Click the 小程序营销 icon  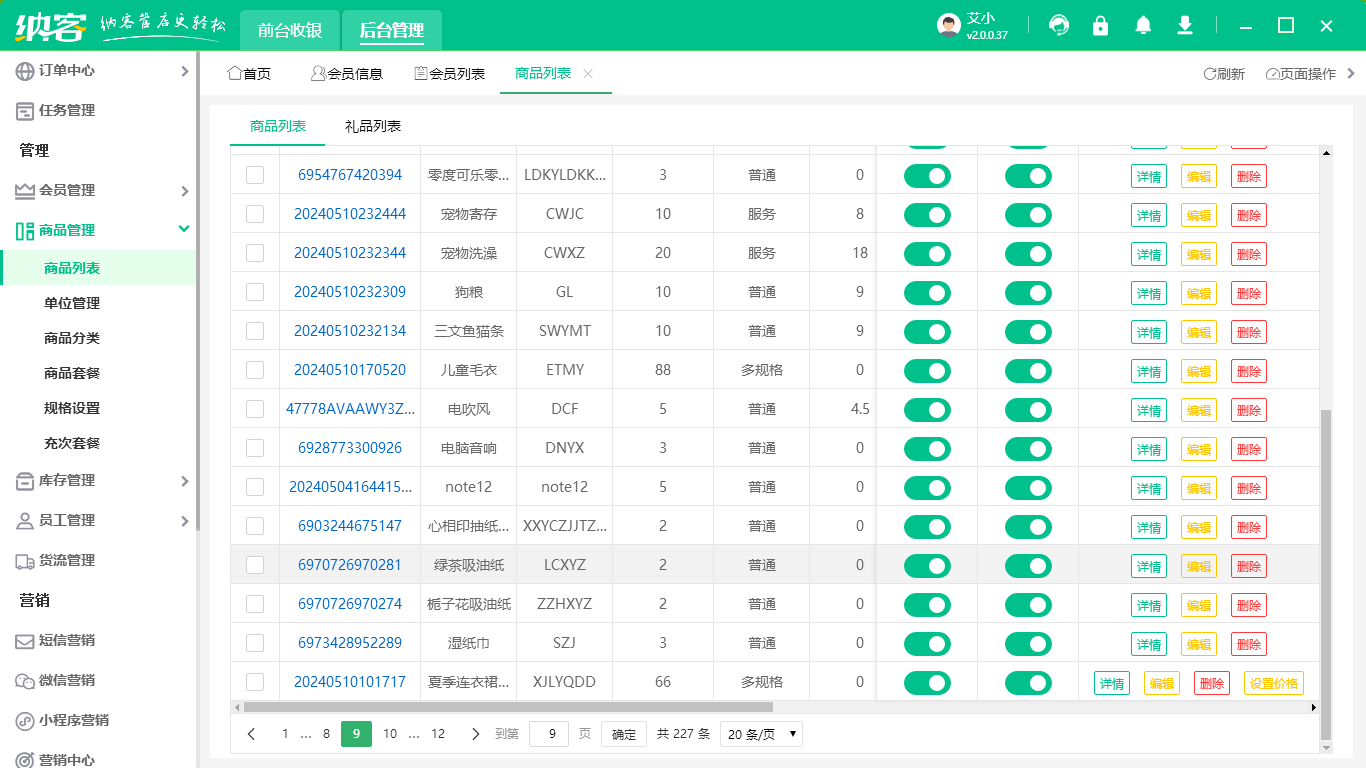pyautogui.click(x=25, y=721)
